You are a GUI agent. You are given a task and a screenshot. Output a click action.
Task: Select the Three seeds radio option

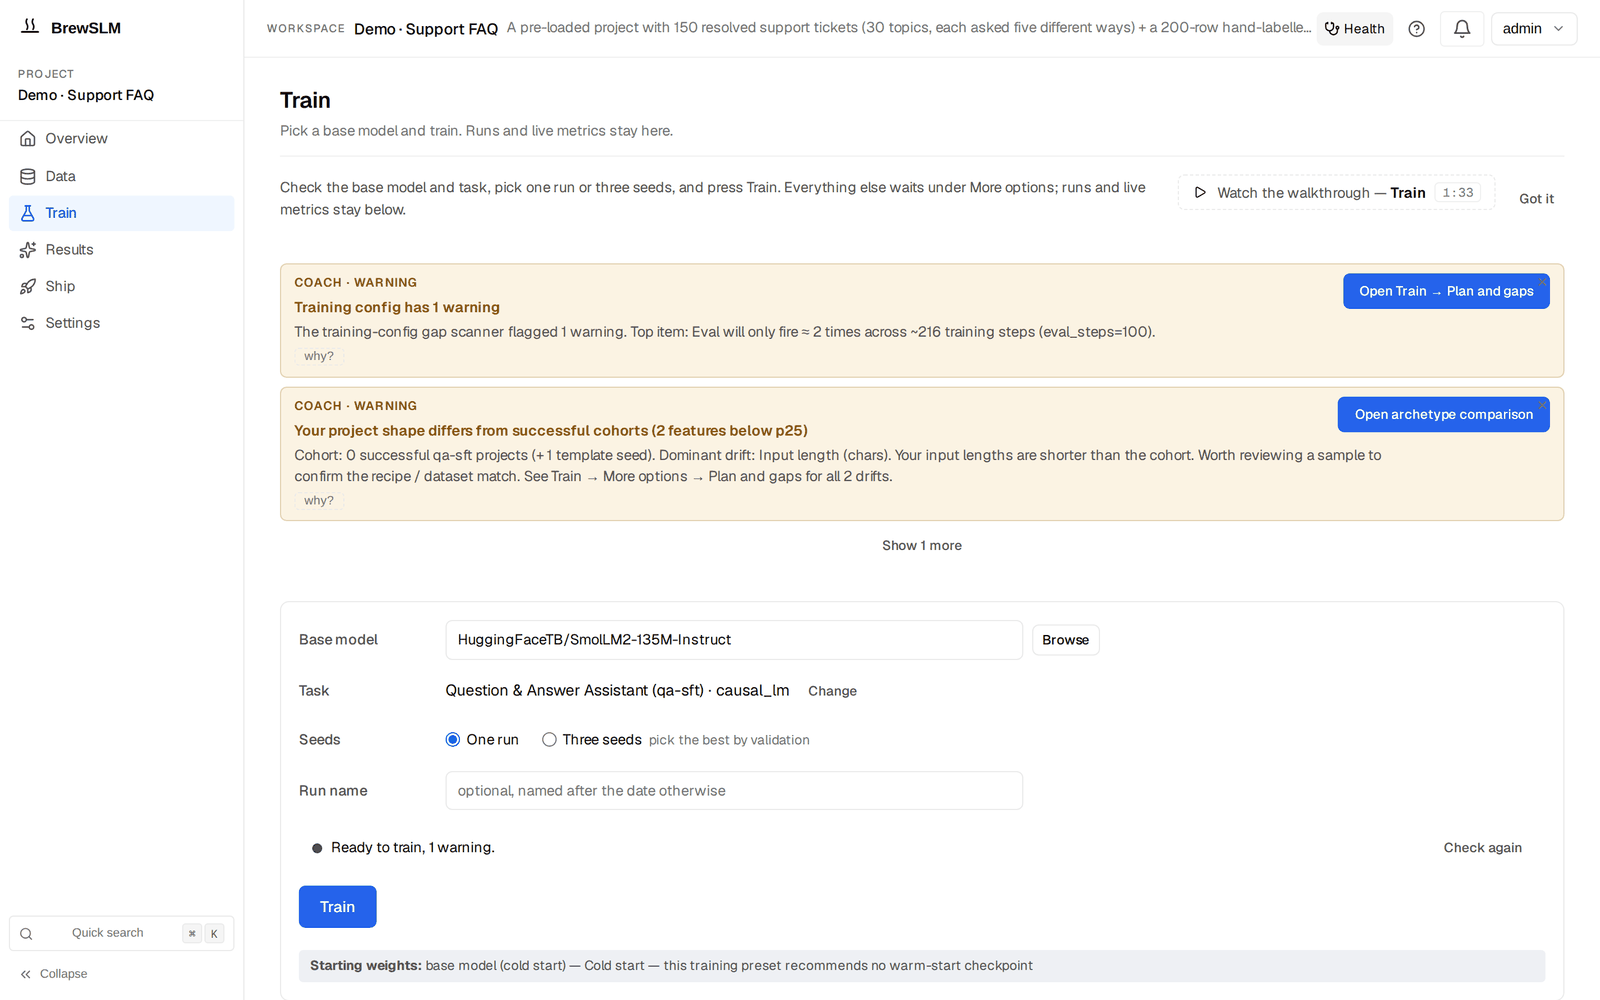pos(549,740)
